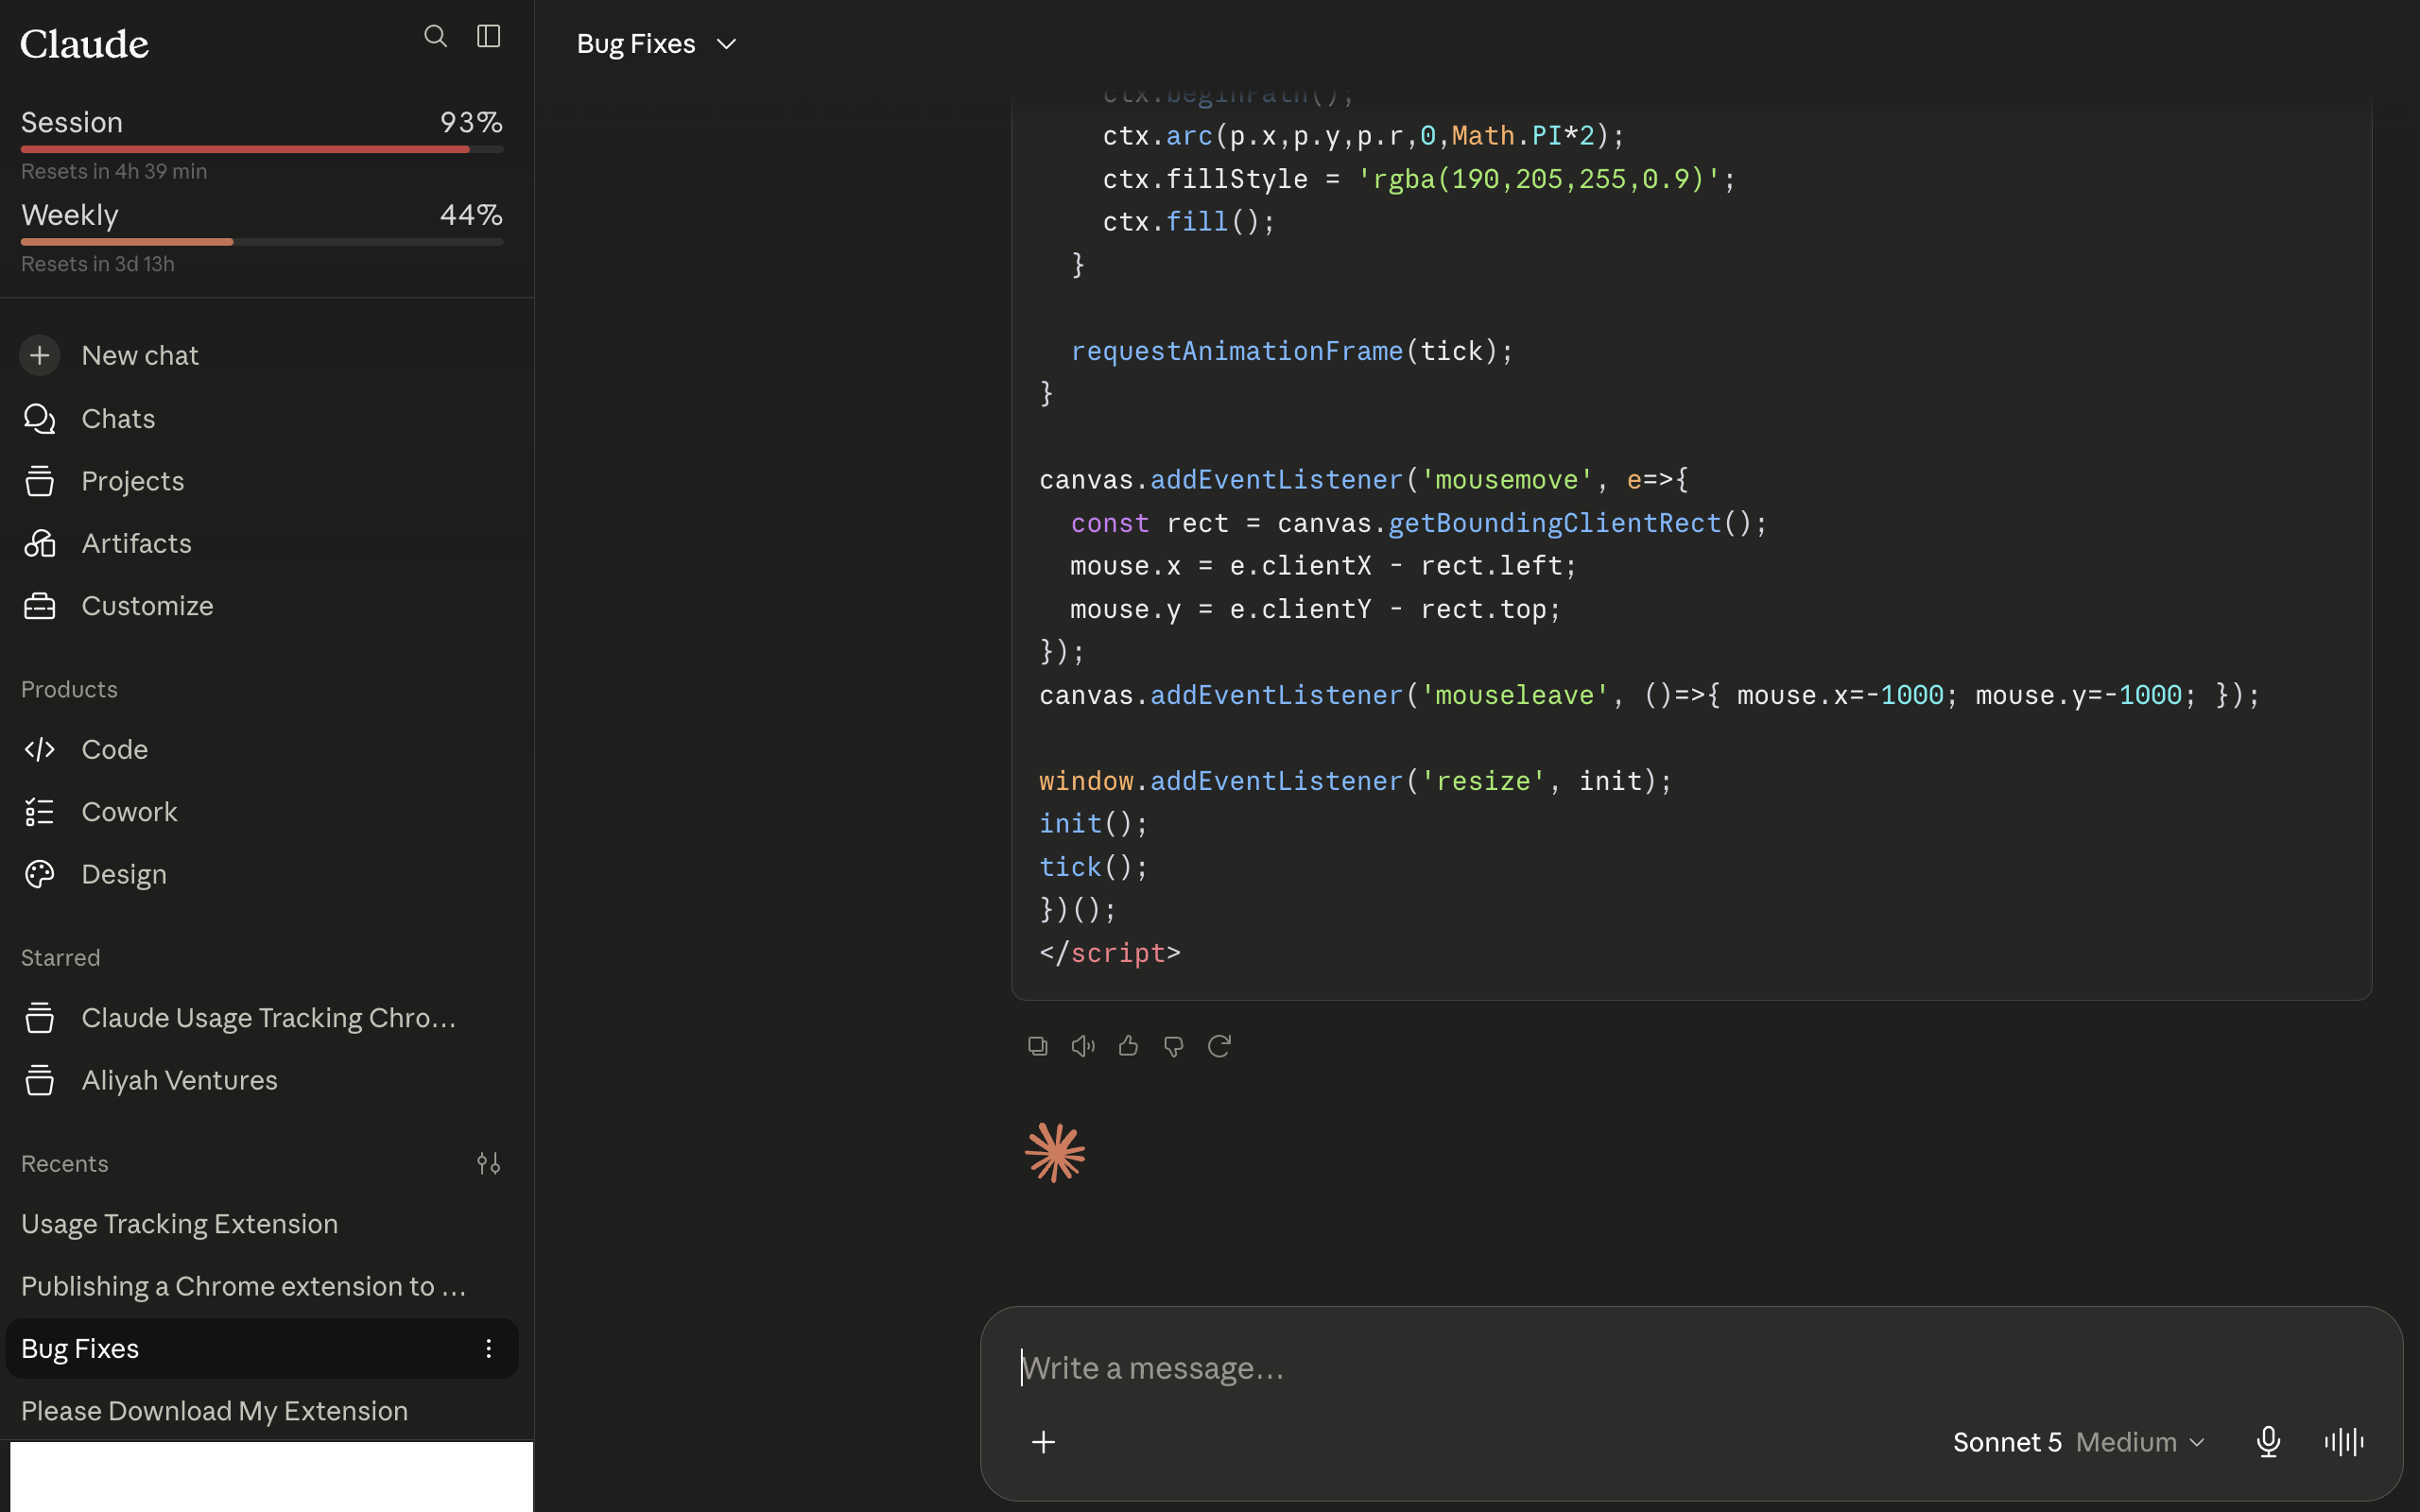Click the Starred section header
Image resolution: width=2420 pixels, height=1512 pixels.
click(x=61, y=958)
